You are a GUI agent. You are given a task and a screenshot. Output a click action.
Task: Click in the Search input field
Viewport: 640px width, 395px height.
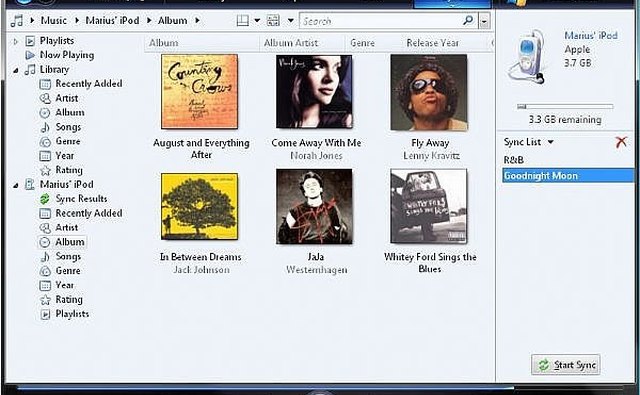(381, 21)
